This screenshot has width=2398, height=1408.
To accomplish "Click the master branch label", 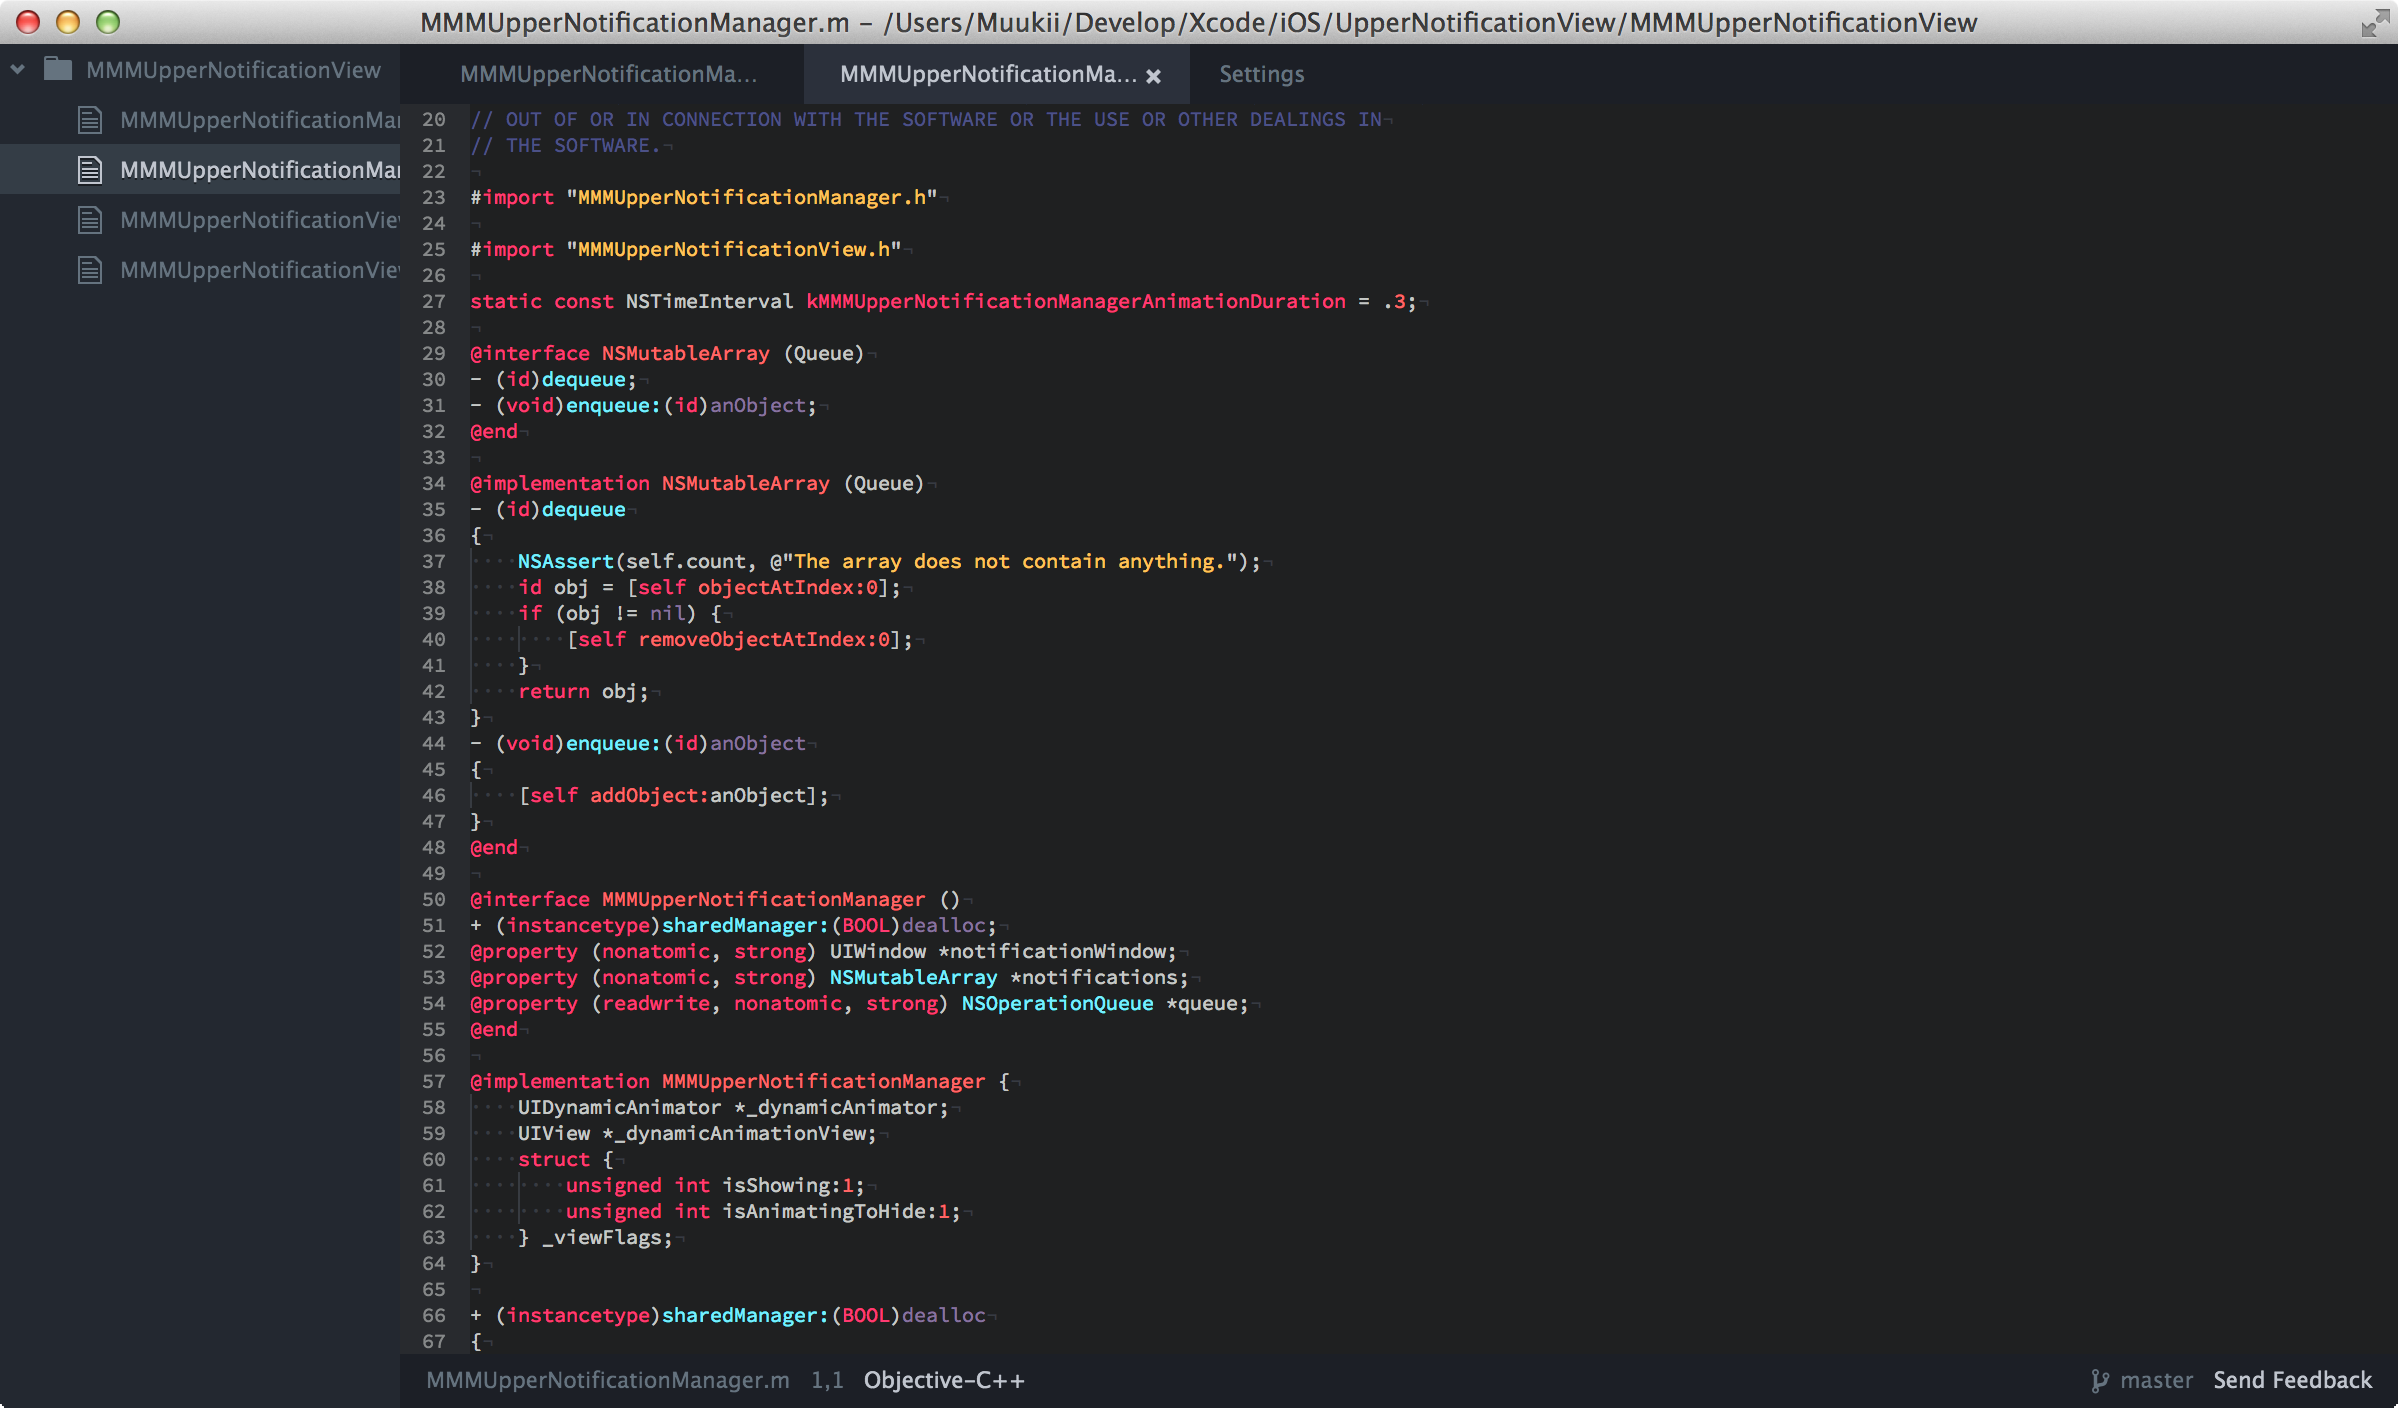I will pos(2156,1380).
